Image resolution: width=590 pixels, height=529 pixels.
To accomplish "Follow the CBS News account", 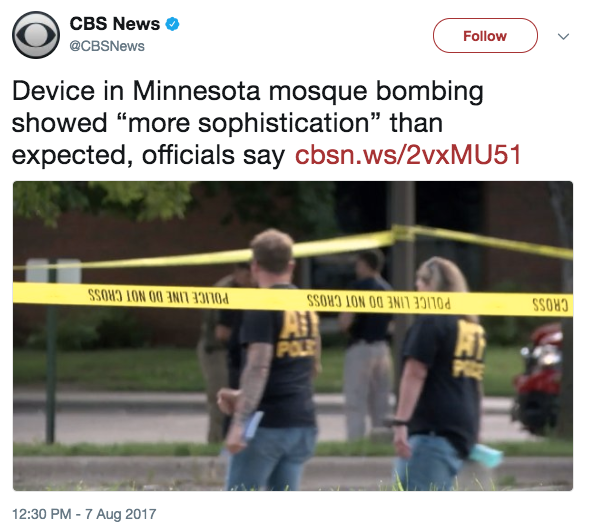I will (x=485, y=36).
